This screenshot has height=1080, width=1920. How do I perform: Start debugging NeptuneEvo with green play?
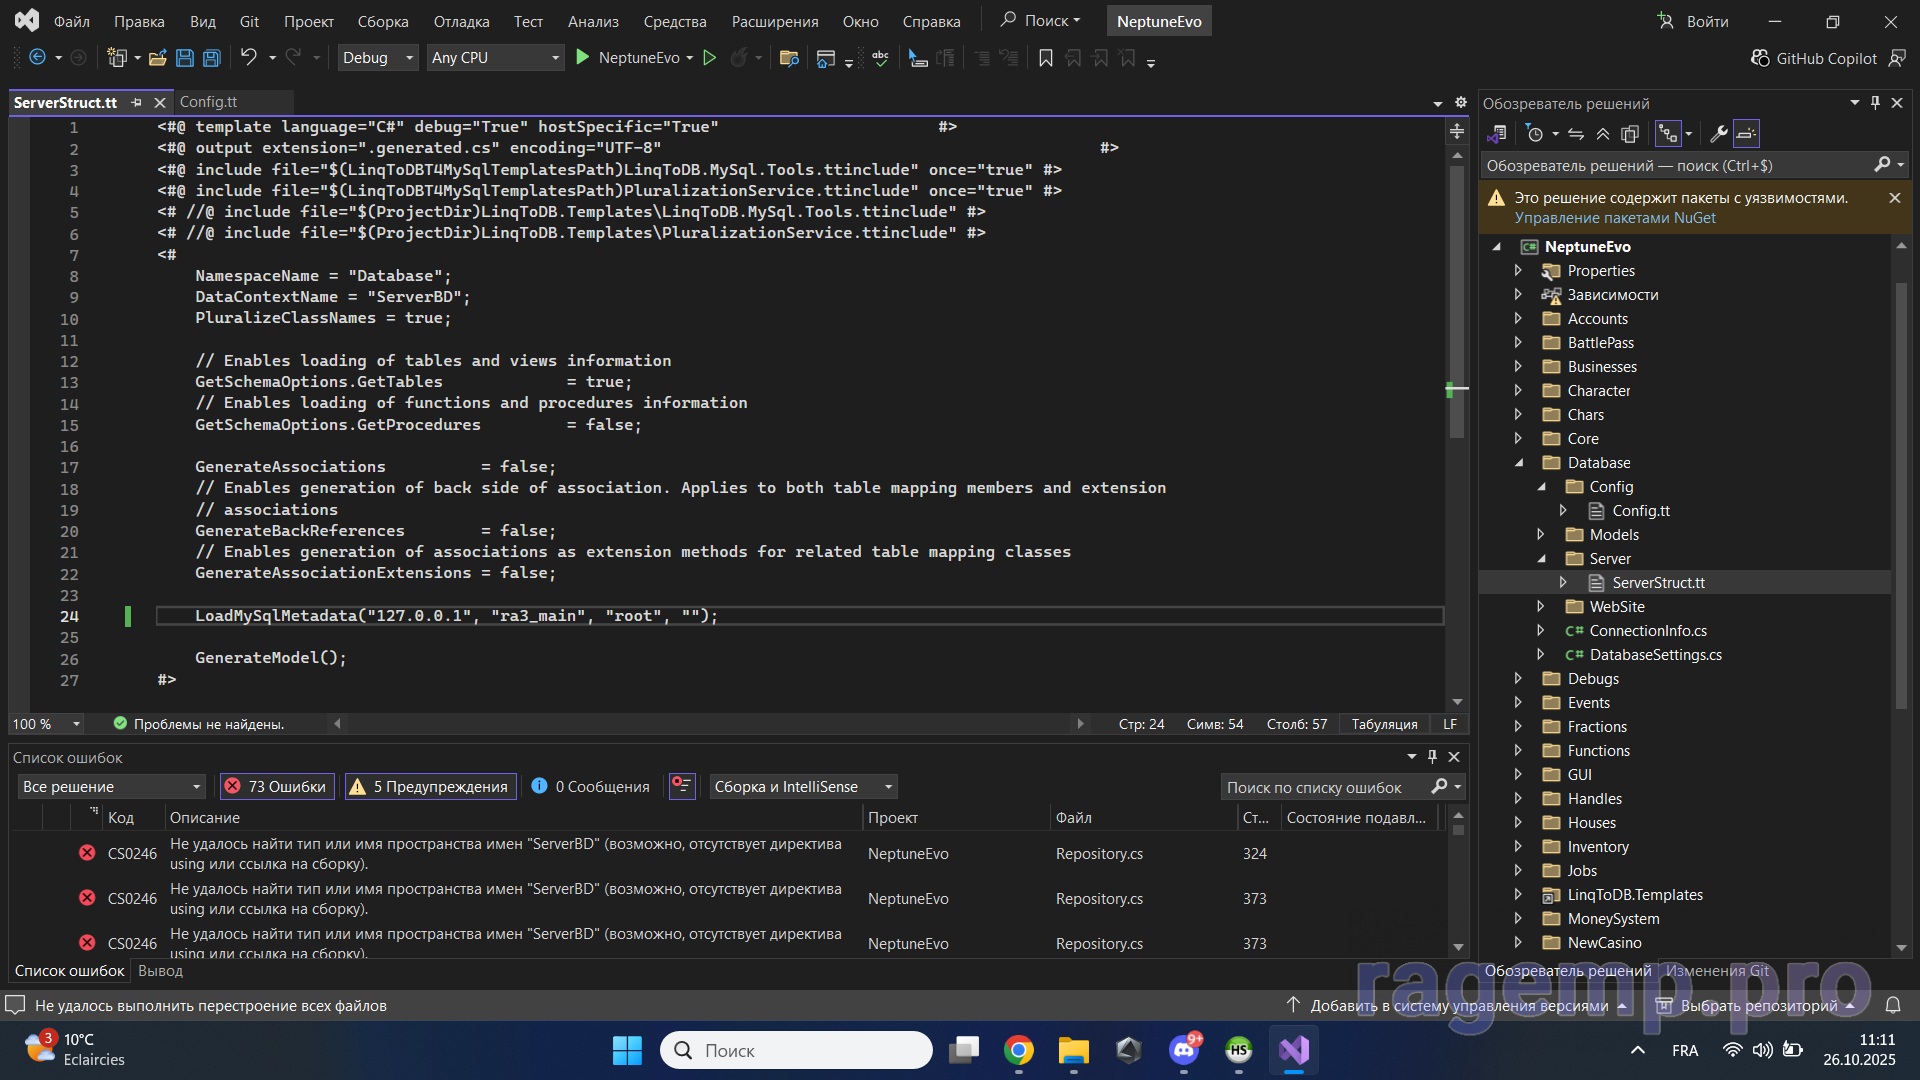[583, 58]
